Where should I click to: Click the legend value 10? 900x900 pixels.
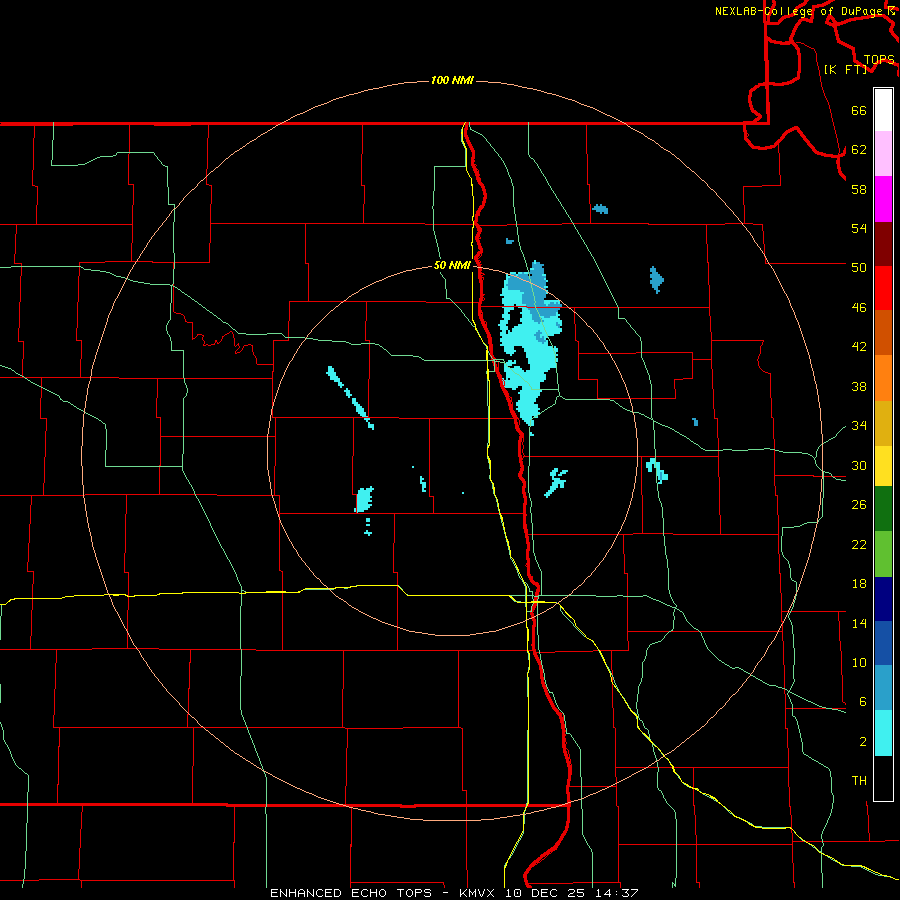coord(859,662)
